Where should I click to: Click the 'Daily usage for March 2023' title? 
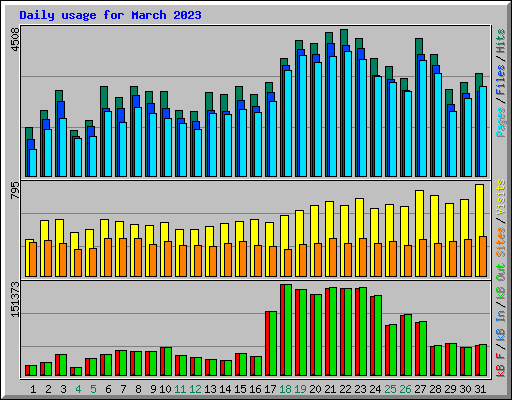tap(110, 15)
